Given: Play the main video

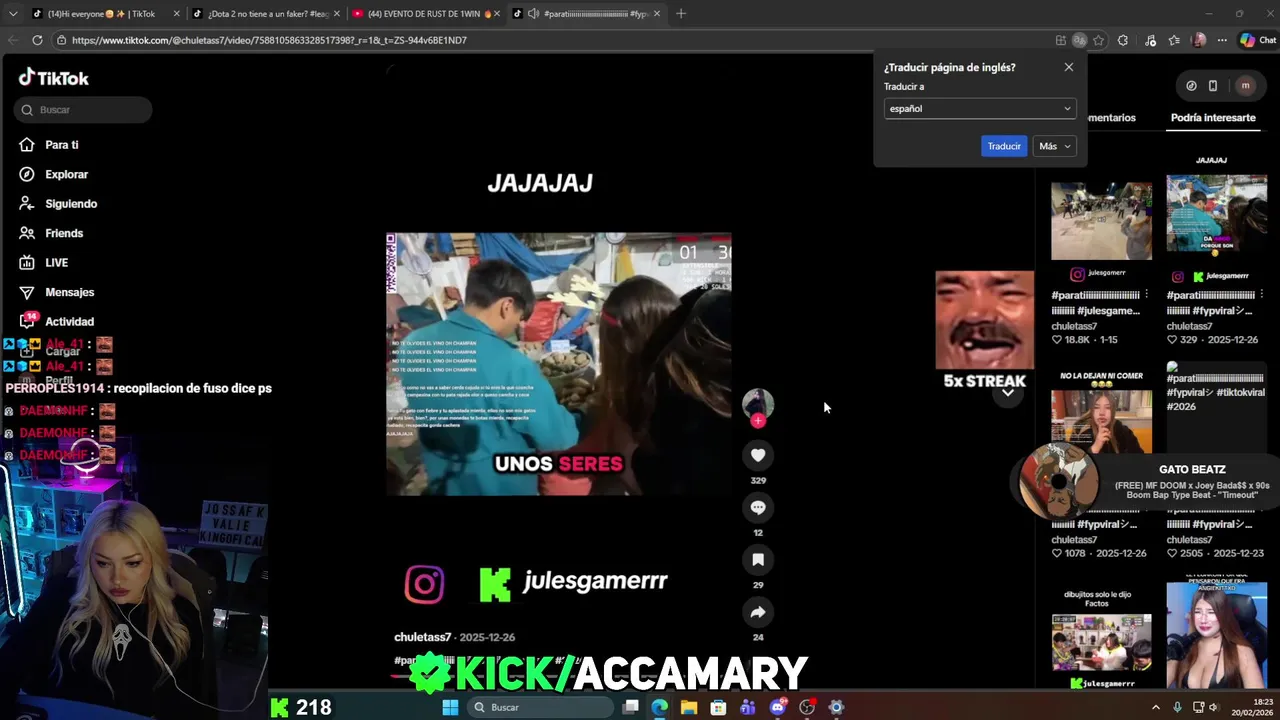Looking at the screenshot, I should (559, 364).
